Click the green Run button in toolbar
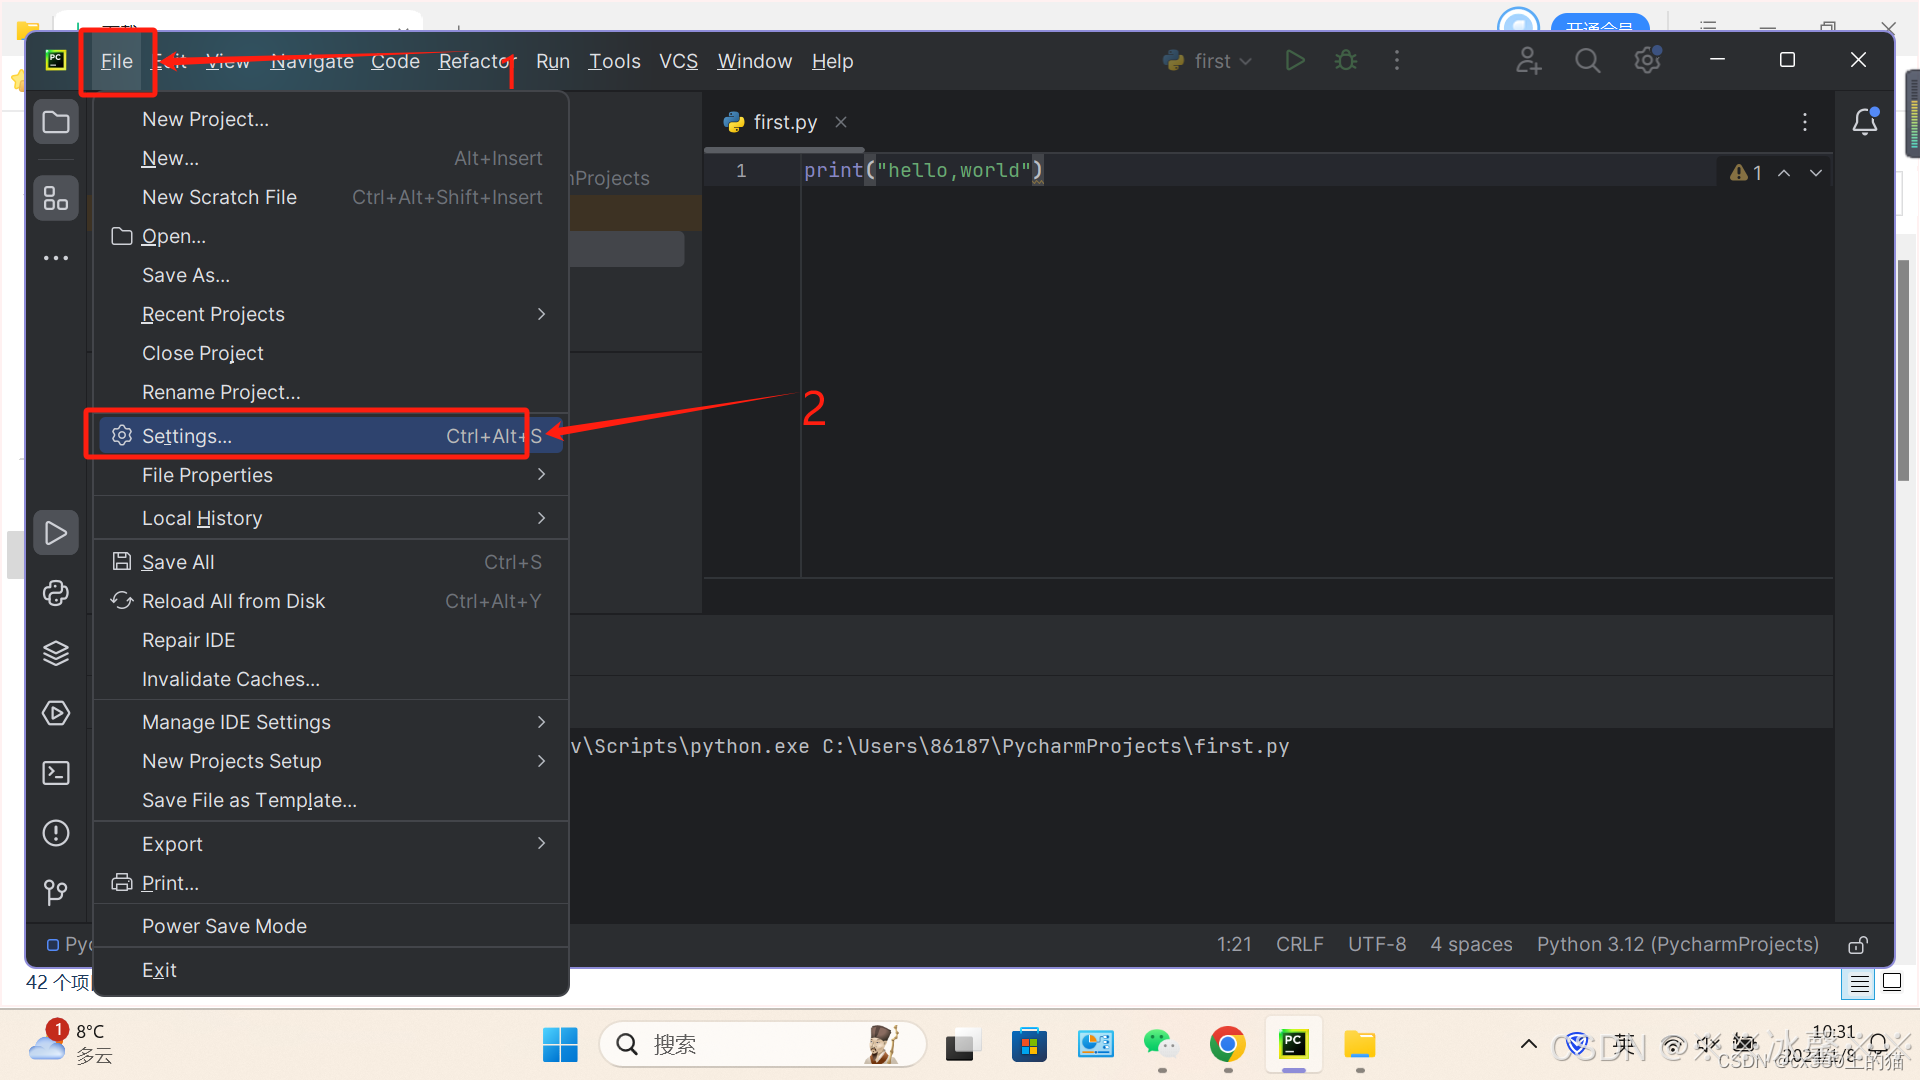This screenshot has height=1080, width=1920. pos(1295,61)
